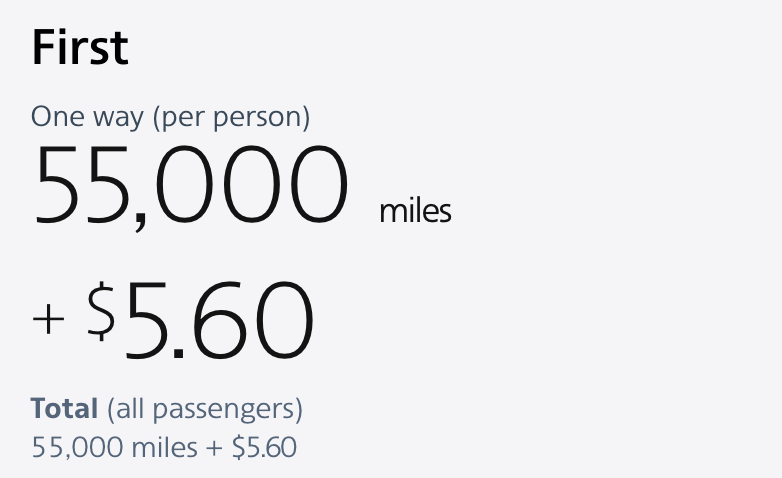Click the large 5.60 fee amount

tap(219, 319)
